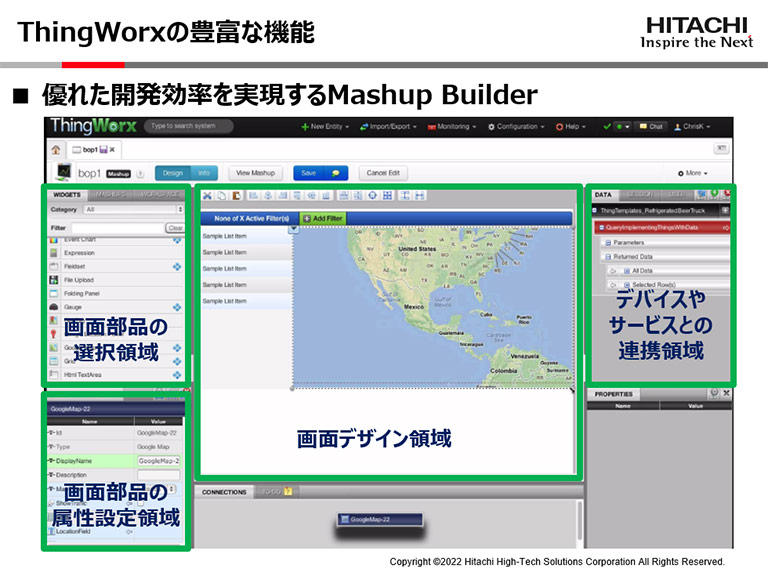
Task: Click the speech bubble icon next to Save
Action: pyautogui.click(x=337, y=172)
